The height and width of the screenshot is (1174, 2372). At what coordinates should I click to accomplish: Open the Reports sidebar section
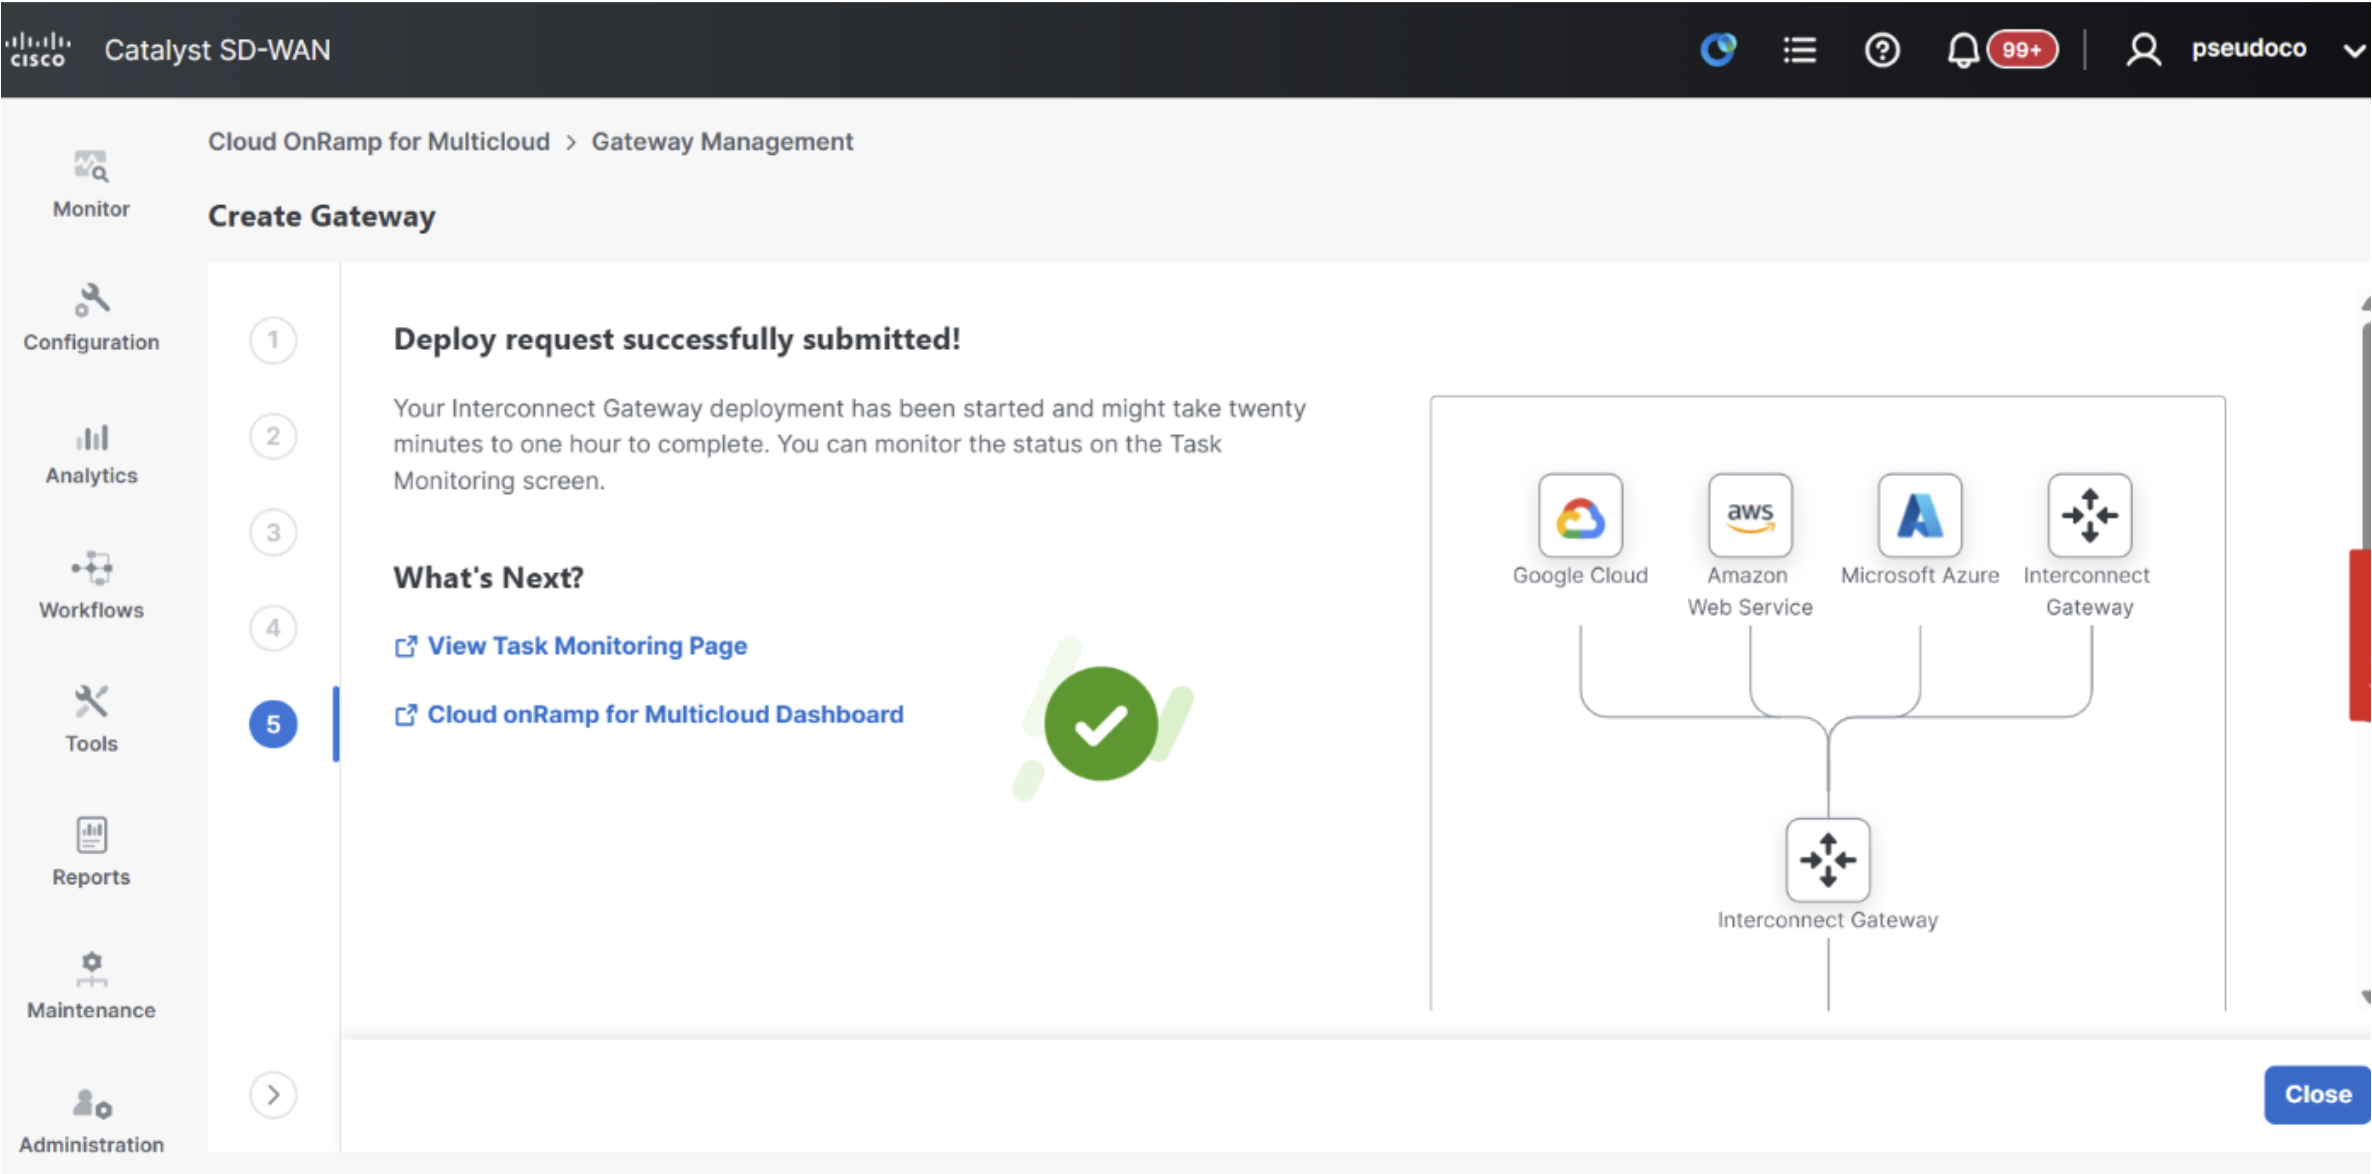click(x=91, y=853)
